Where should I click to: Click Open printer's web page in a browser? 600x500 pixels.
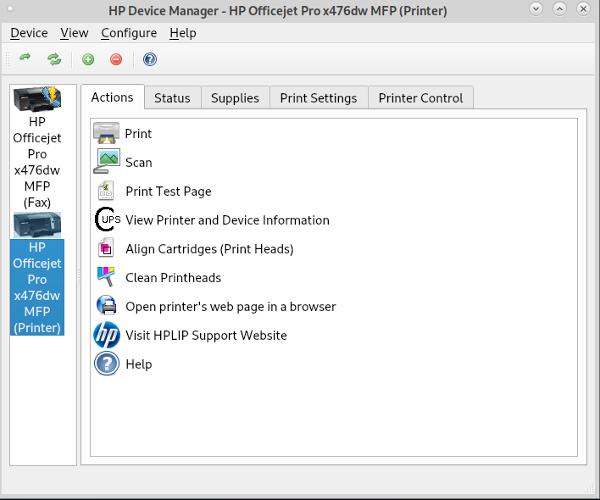pyautogui.click(x=231, y=306)
